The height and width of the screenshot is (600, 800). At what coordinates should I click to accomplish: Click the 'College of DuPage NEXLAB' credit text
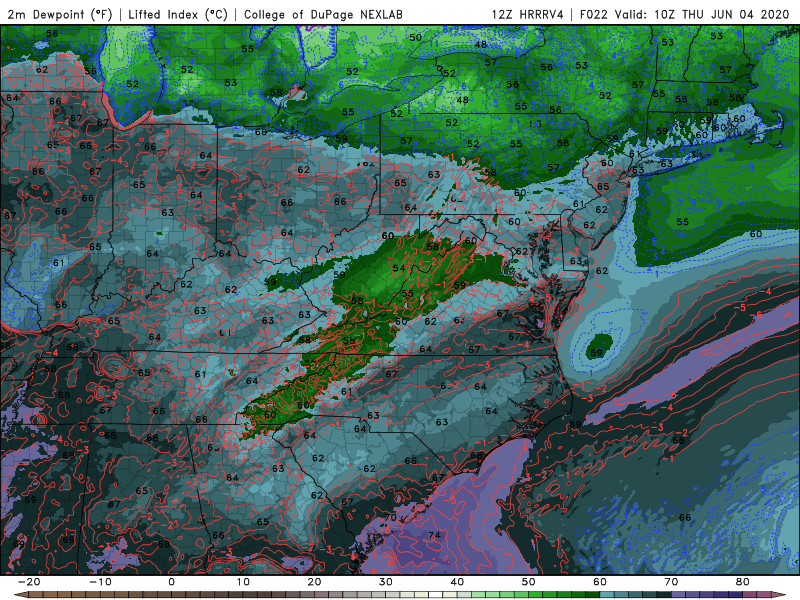(323, 14)
